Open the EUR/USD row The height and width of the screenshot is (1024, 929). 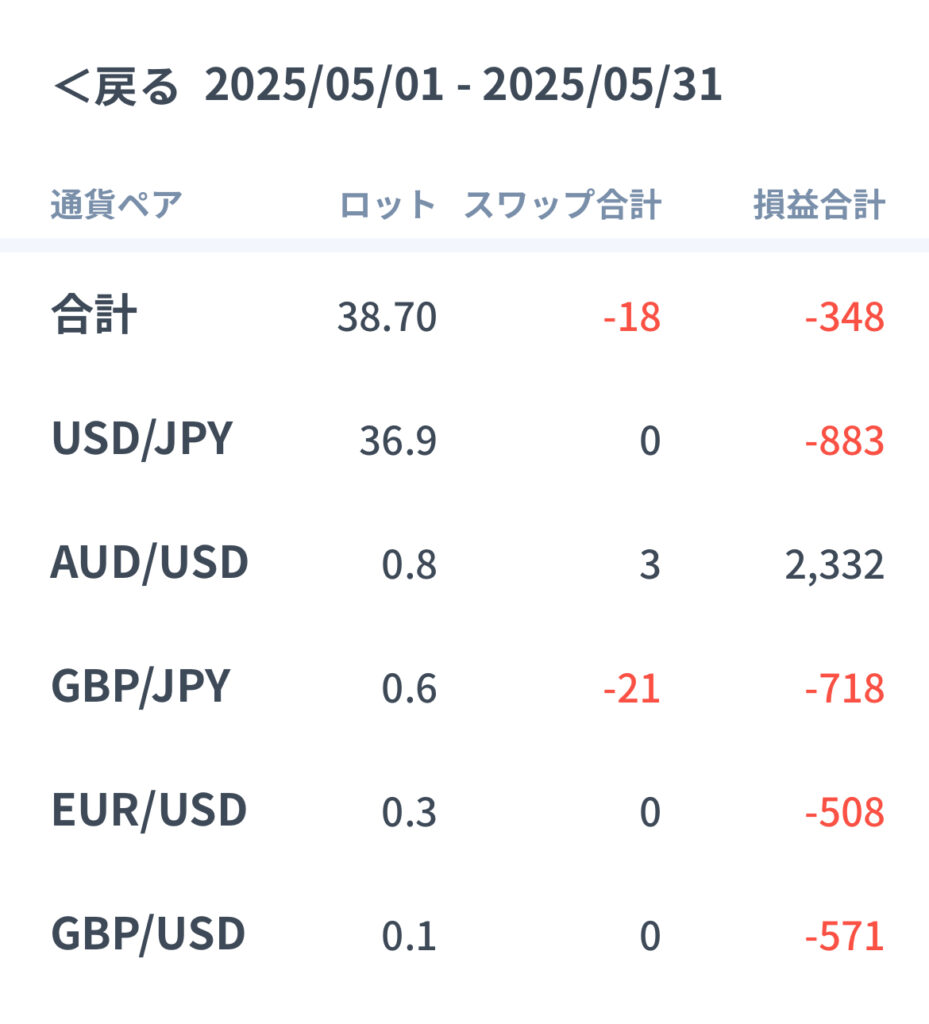464,811
